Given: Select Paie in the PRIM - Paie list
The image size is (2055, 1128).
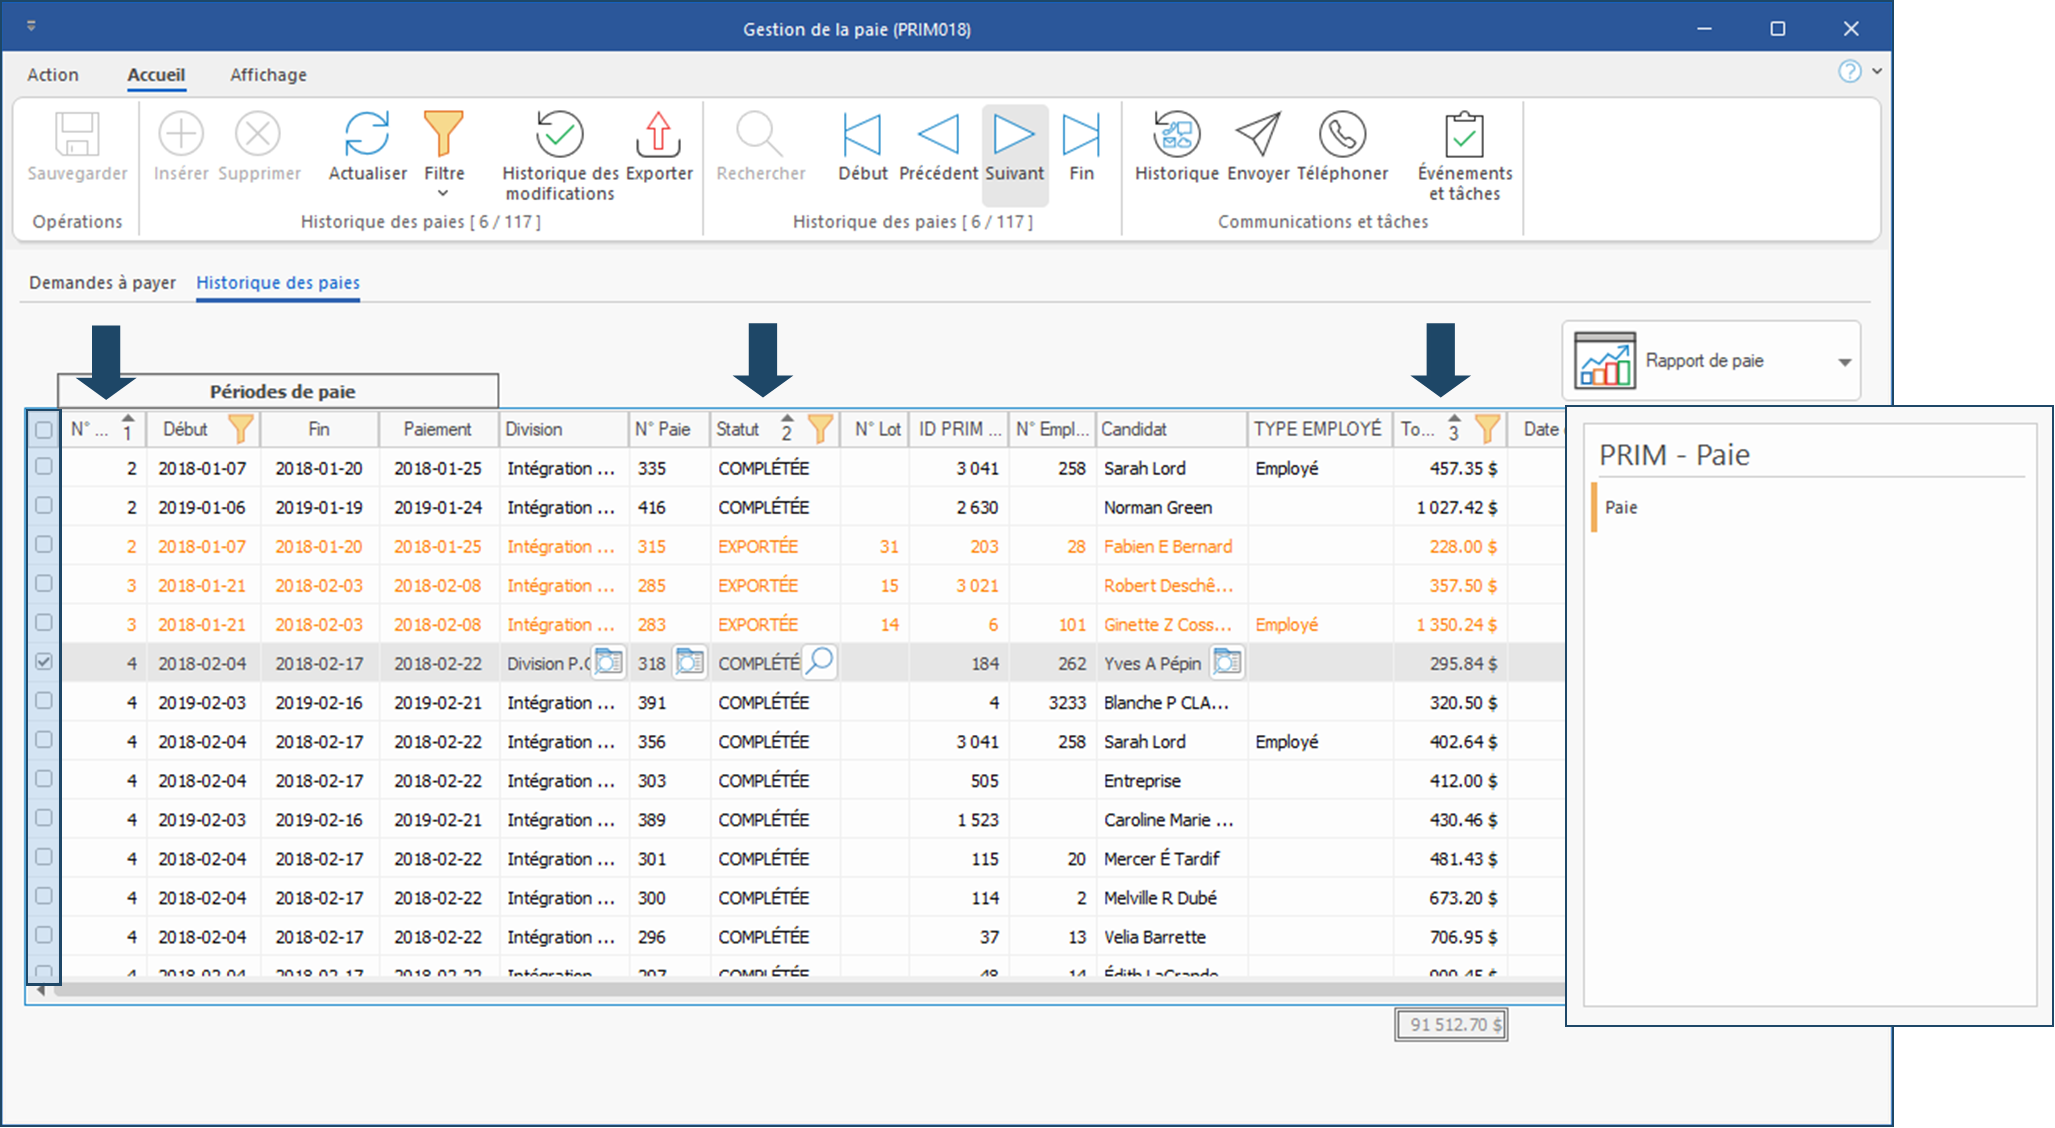Looking at the screenshot, I should [x=1621, y=507].
